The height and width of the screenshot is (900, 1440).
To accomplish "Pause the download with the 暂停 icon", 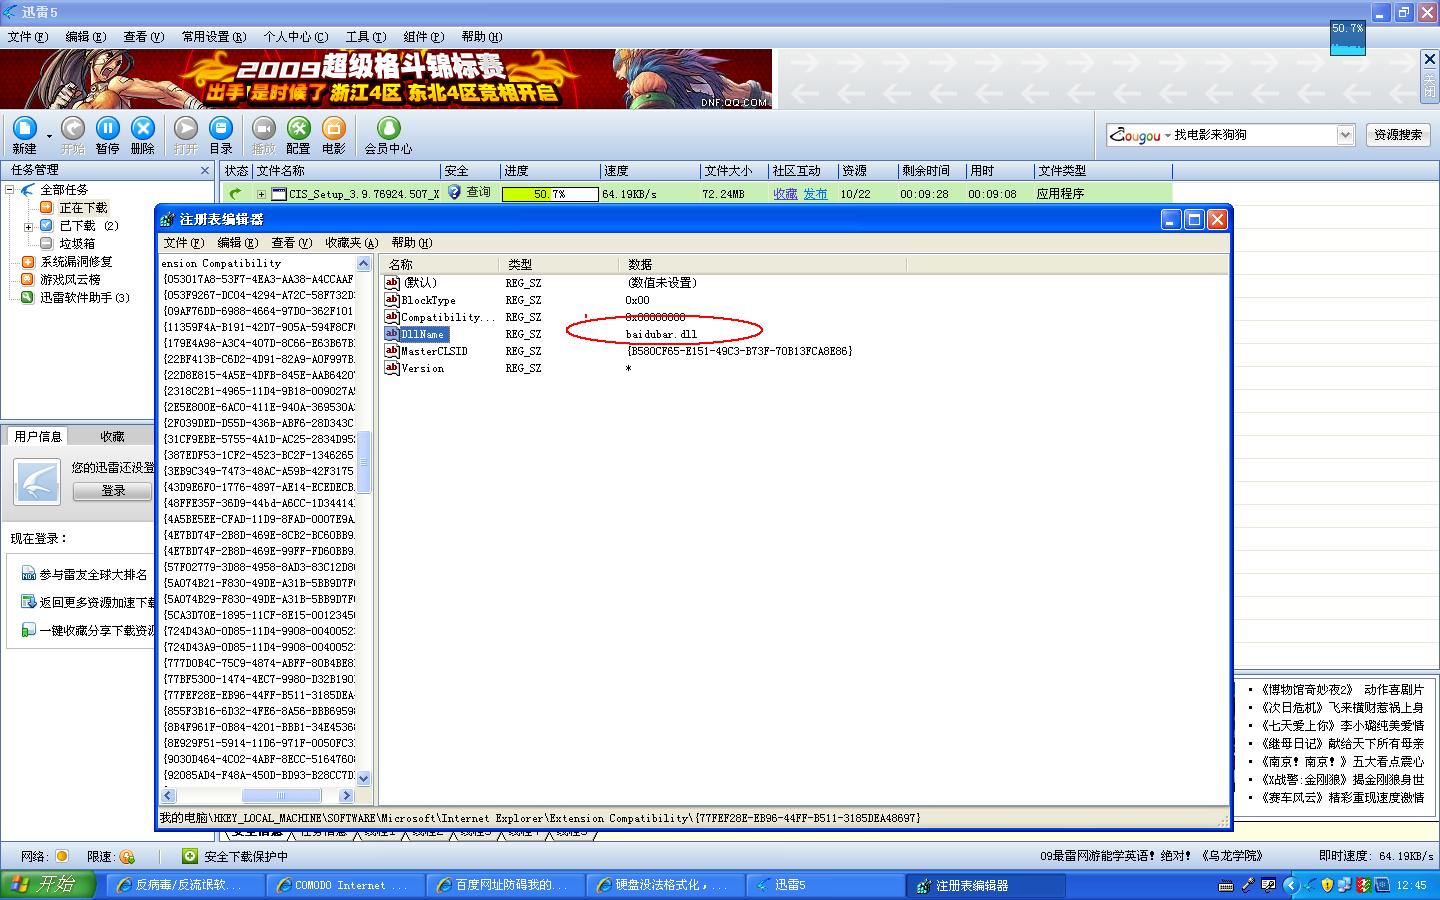I will coord(107,128).
